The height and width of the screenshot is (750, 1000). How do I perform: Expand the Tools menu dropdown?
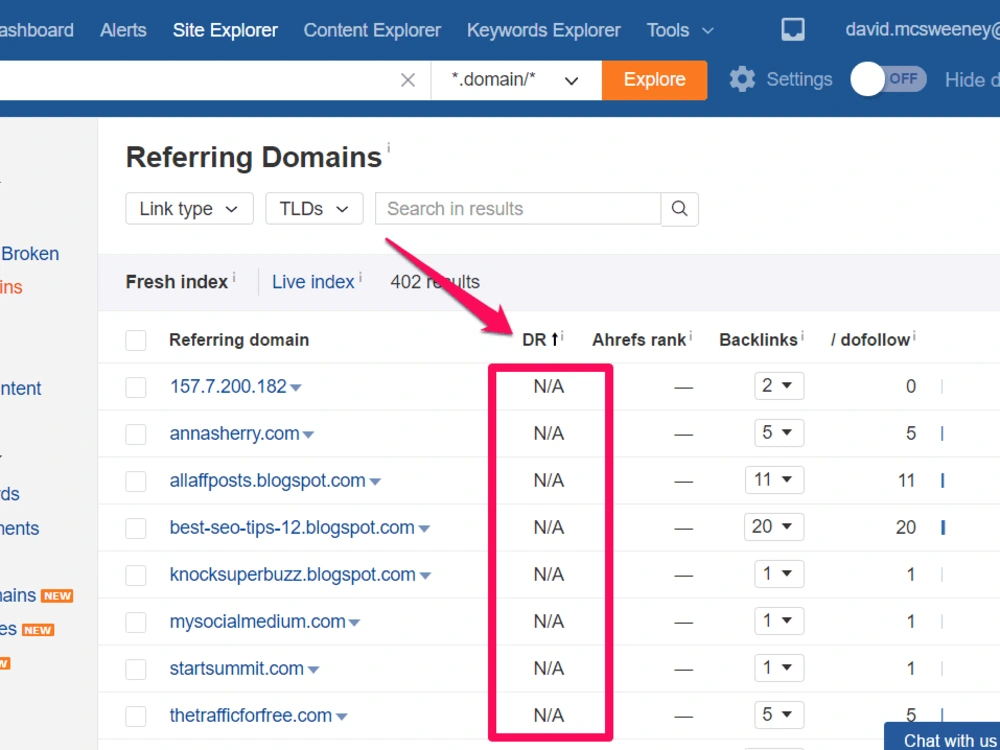click(x=680, y=30)
